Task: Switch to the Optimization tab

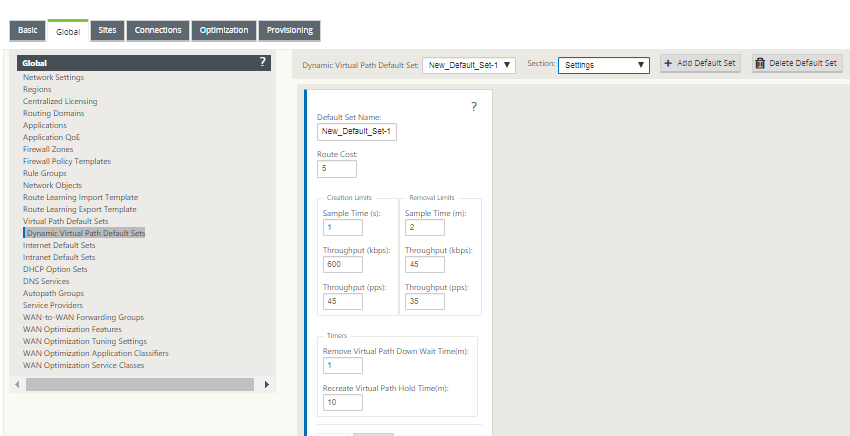Action: pos(223,30)
